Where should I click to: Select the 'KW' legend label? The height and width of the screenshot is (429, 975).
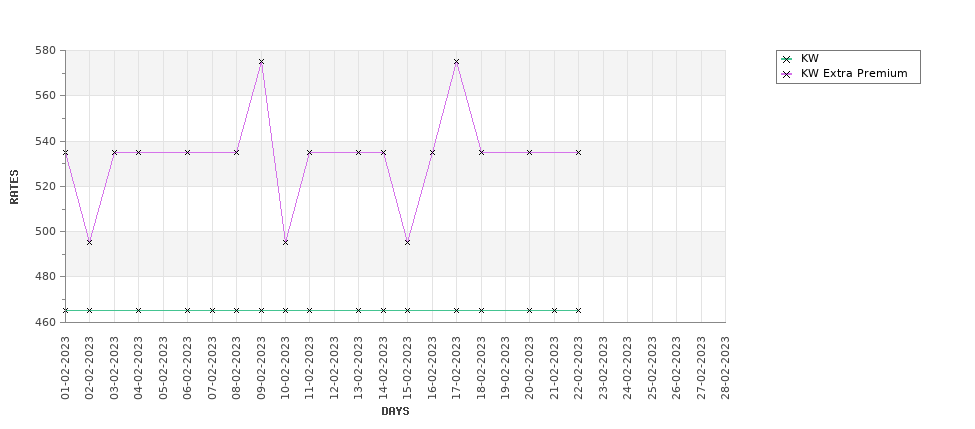pos(810,59)
